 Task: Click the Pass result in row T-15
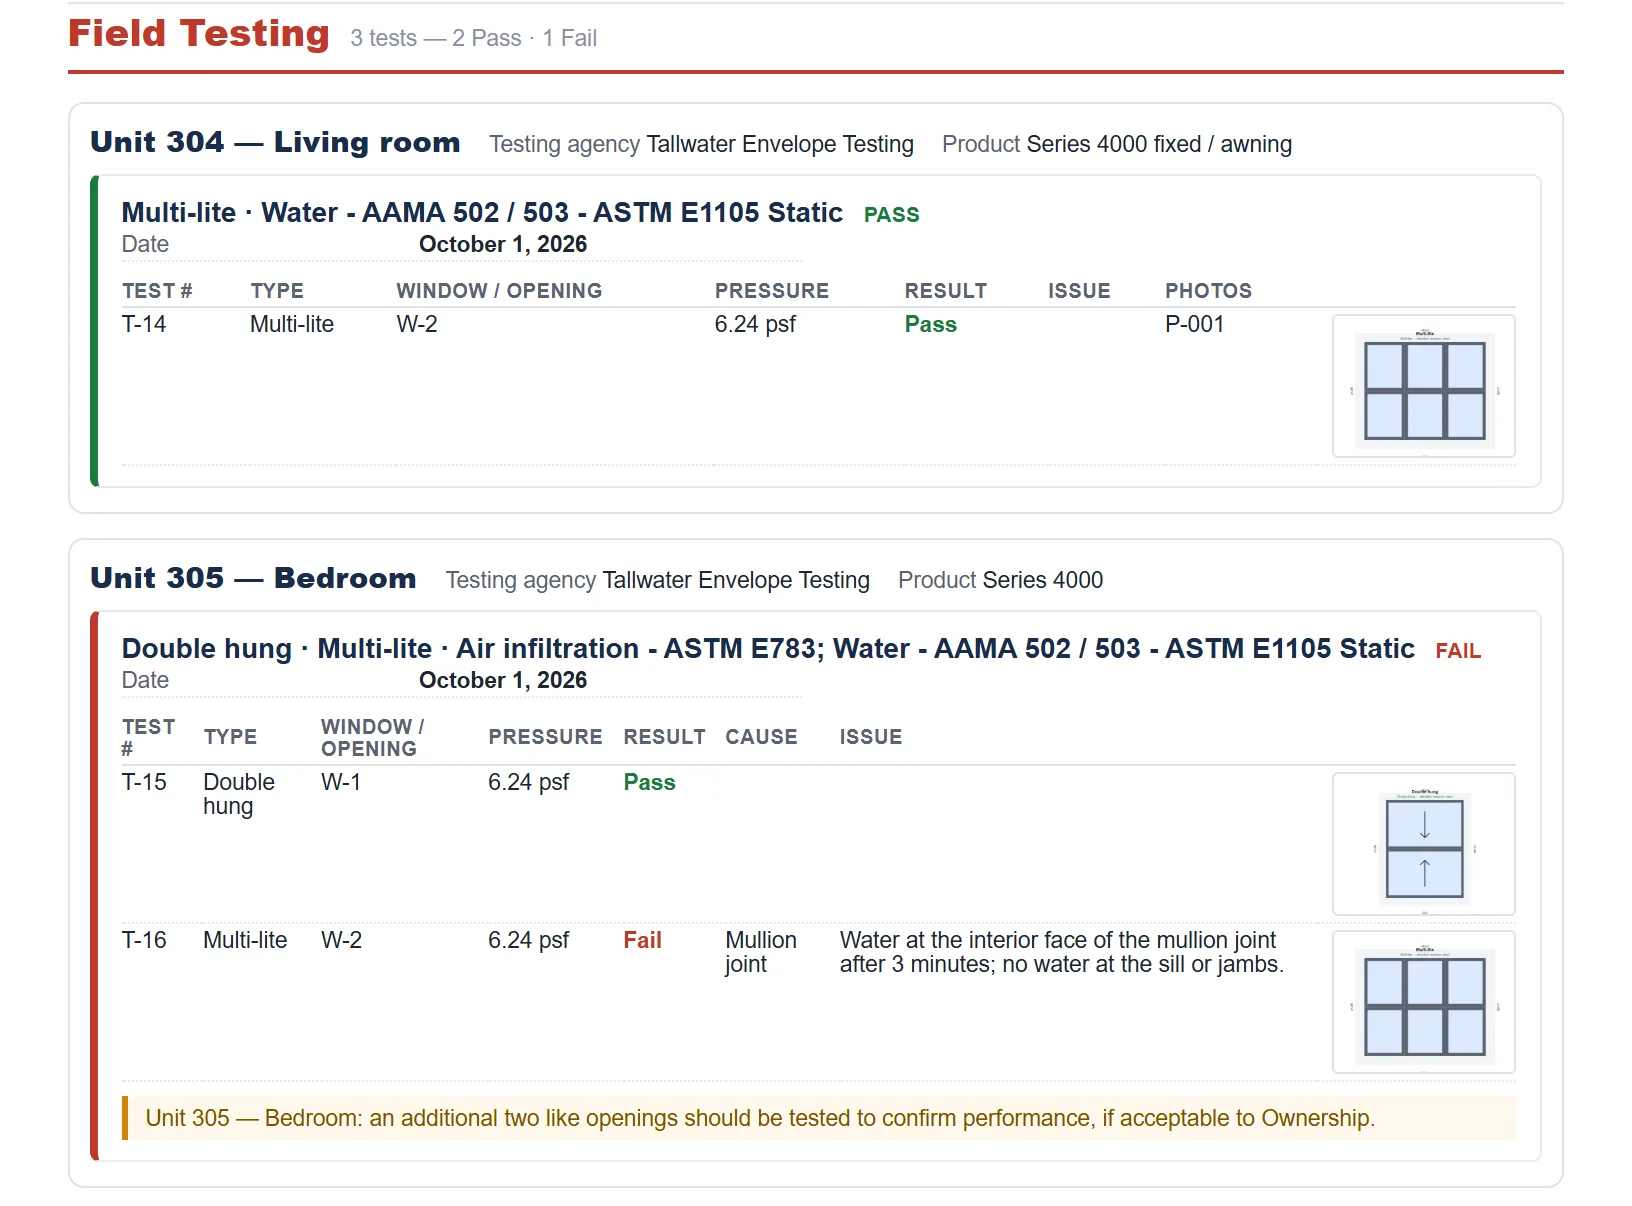pos(649,782)
